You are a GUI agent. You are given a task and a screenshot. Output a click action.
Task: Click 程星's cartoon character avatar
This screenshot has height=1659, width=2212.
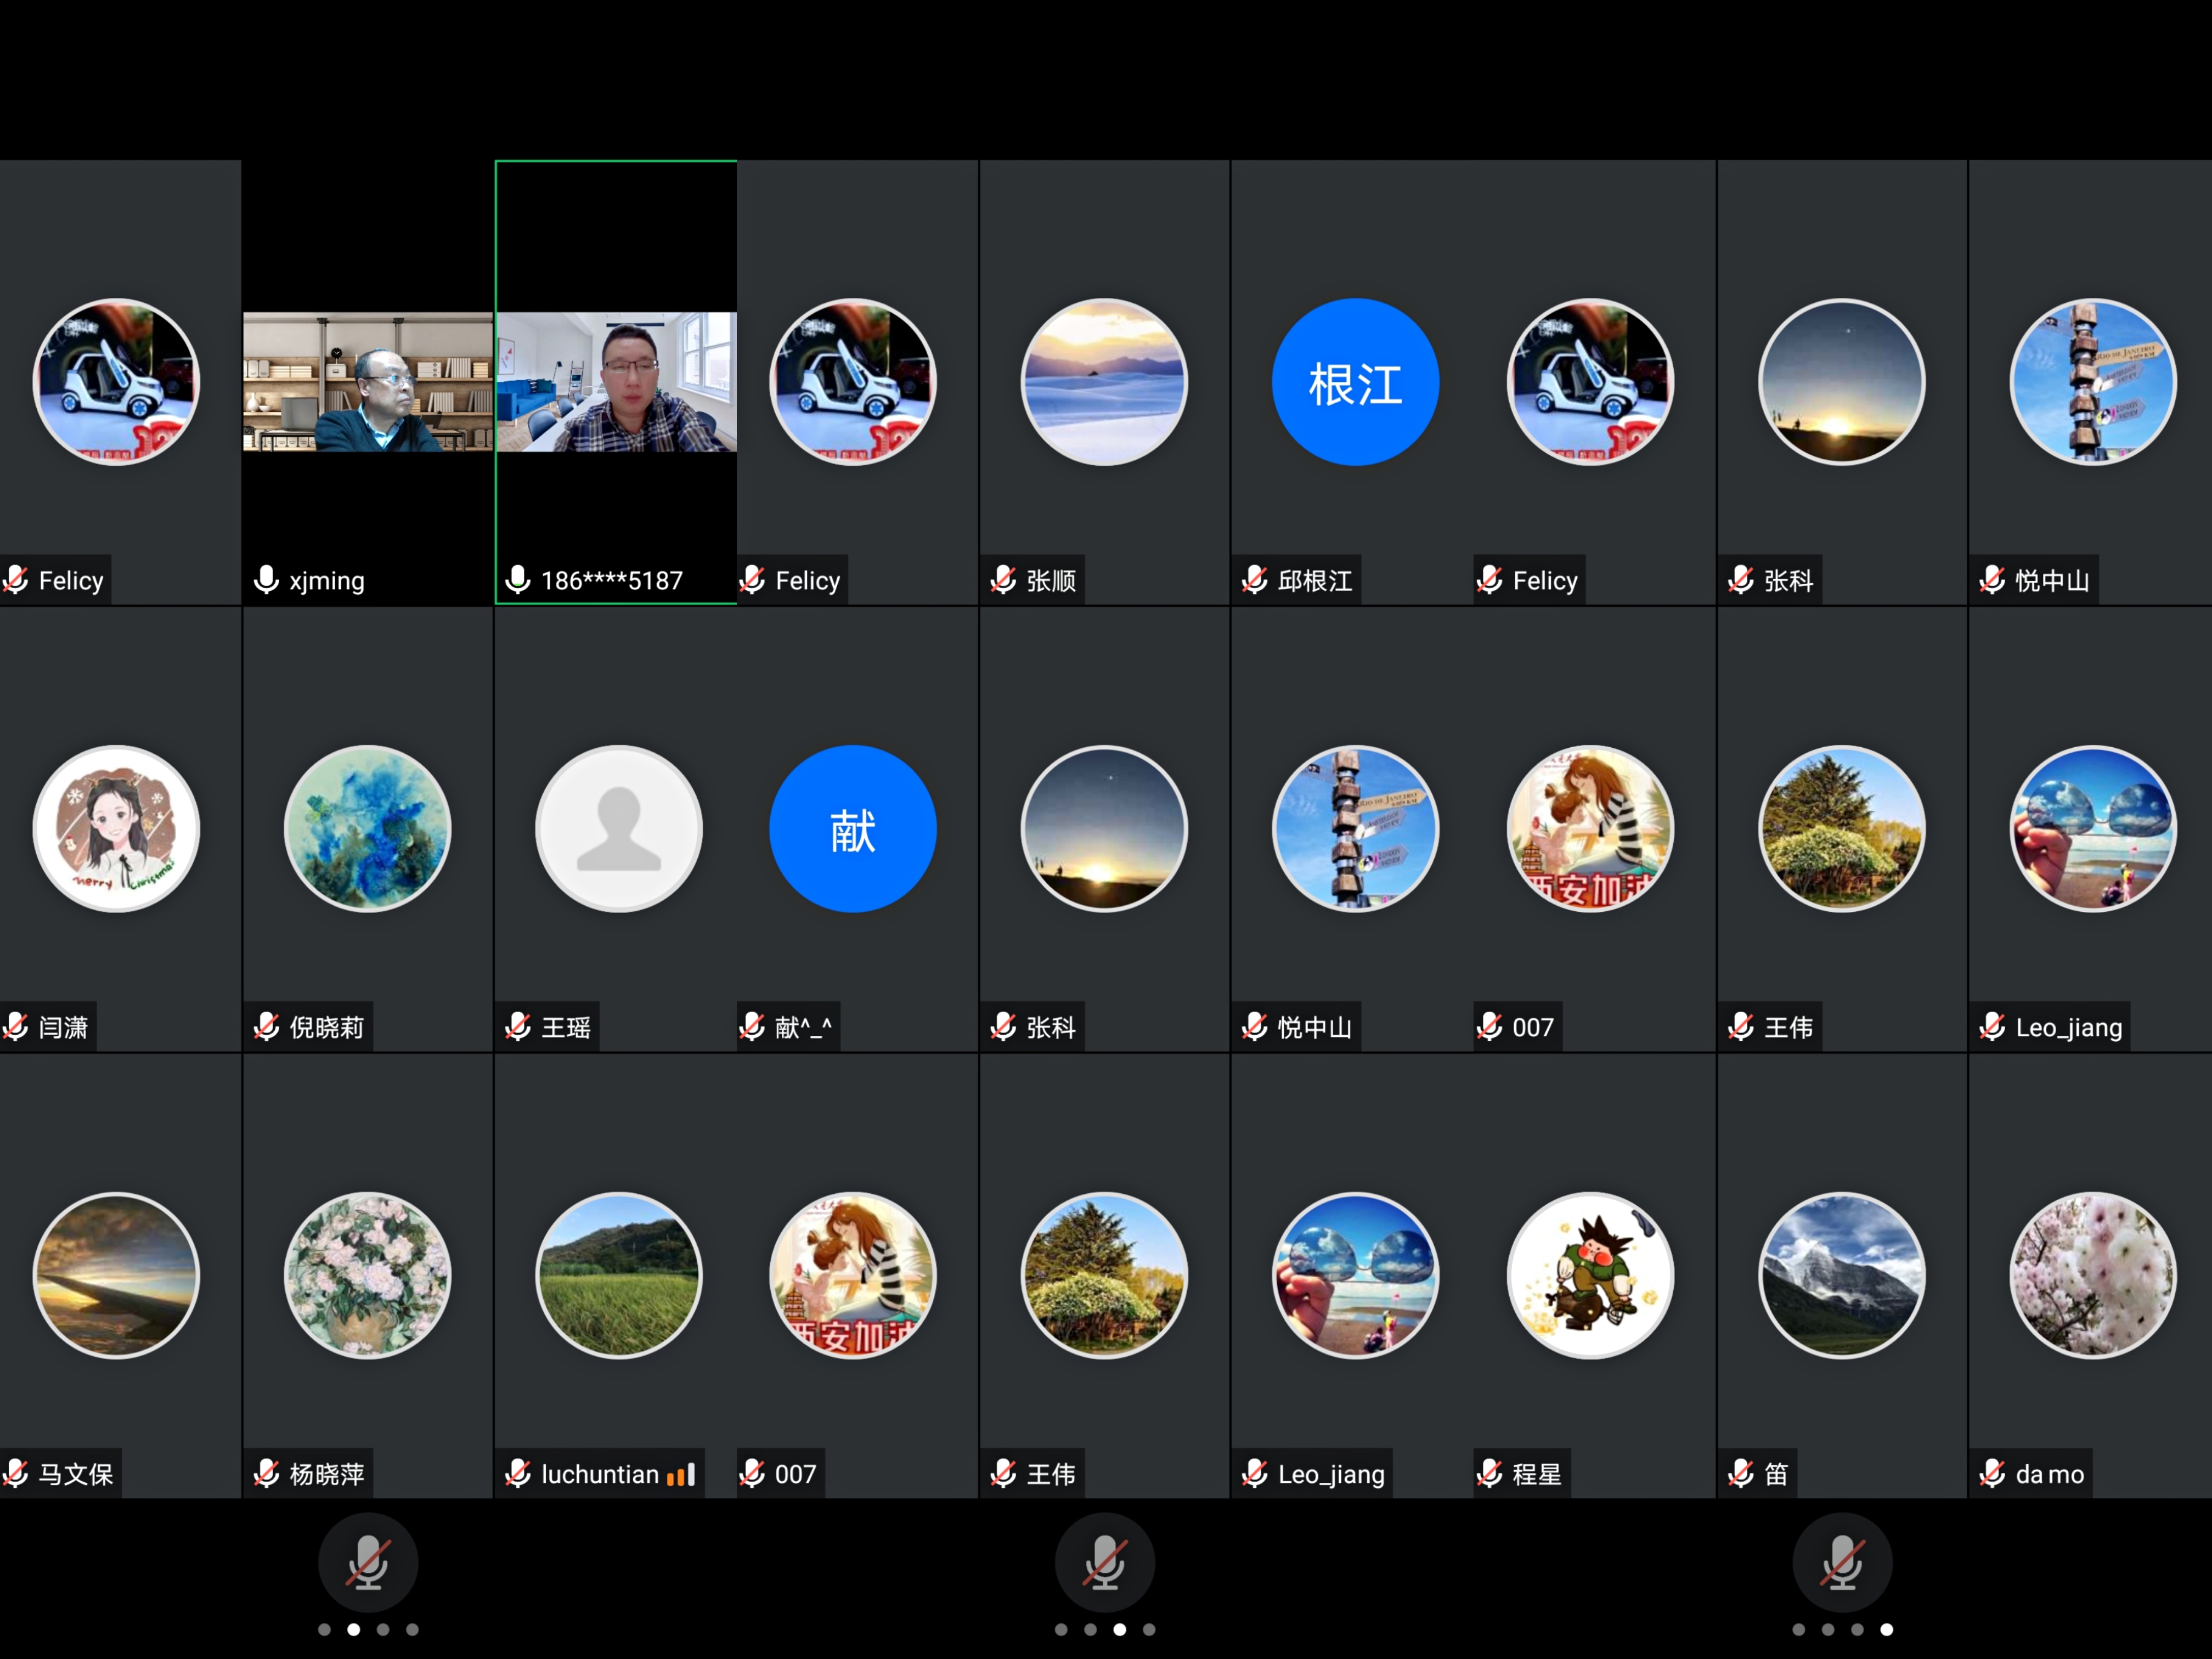coord(1590,1275)
